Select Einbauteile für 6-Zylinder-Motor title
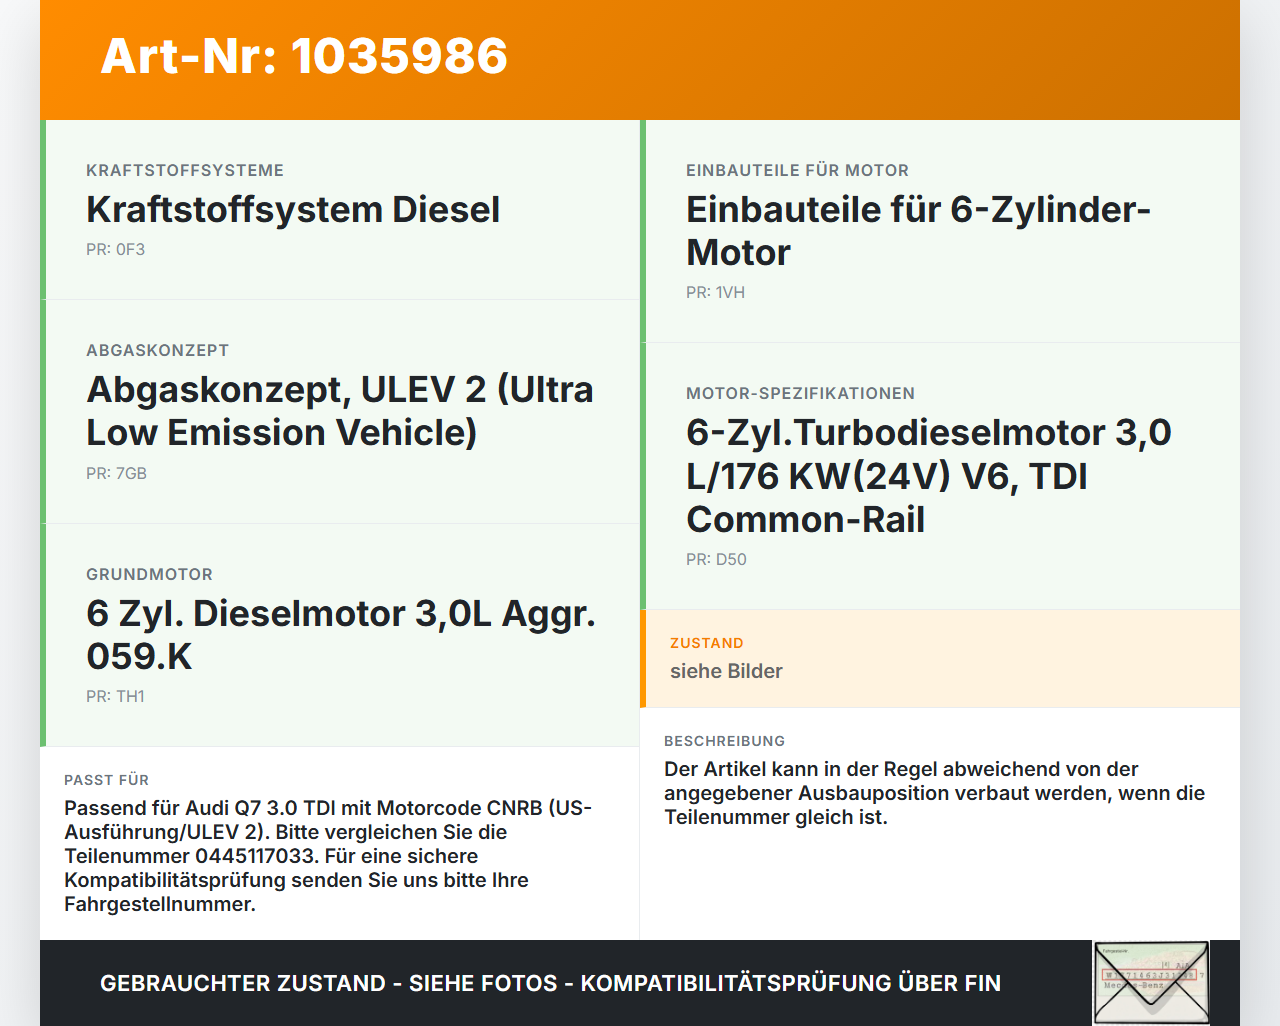The width and height of the screenshot is (1280, 1026). [918, 231]
